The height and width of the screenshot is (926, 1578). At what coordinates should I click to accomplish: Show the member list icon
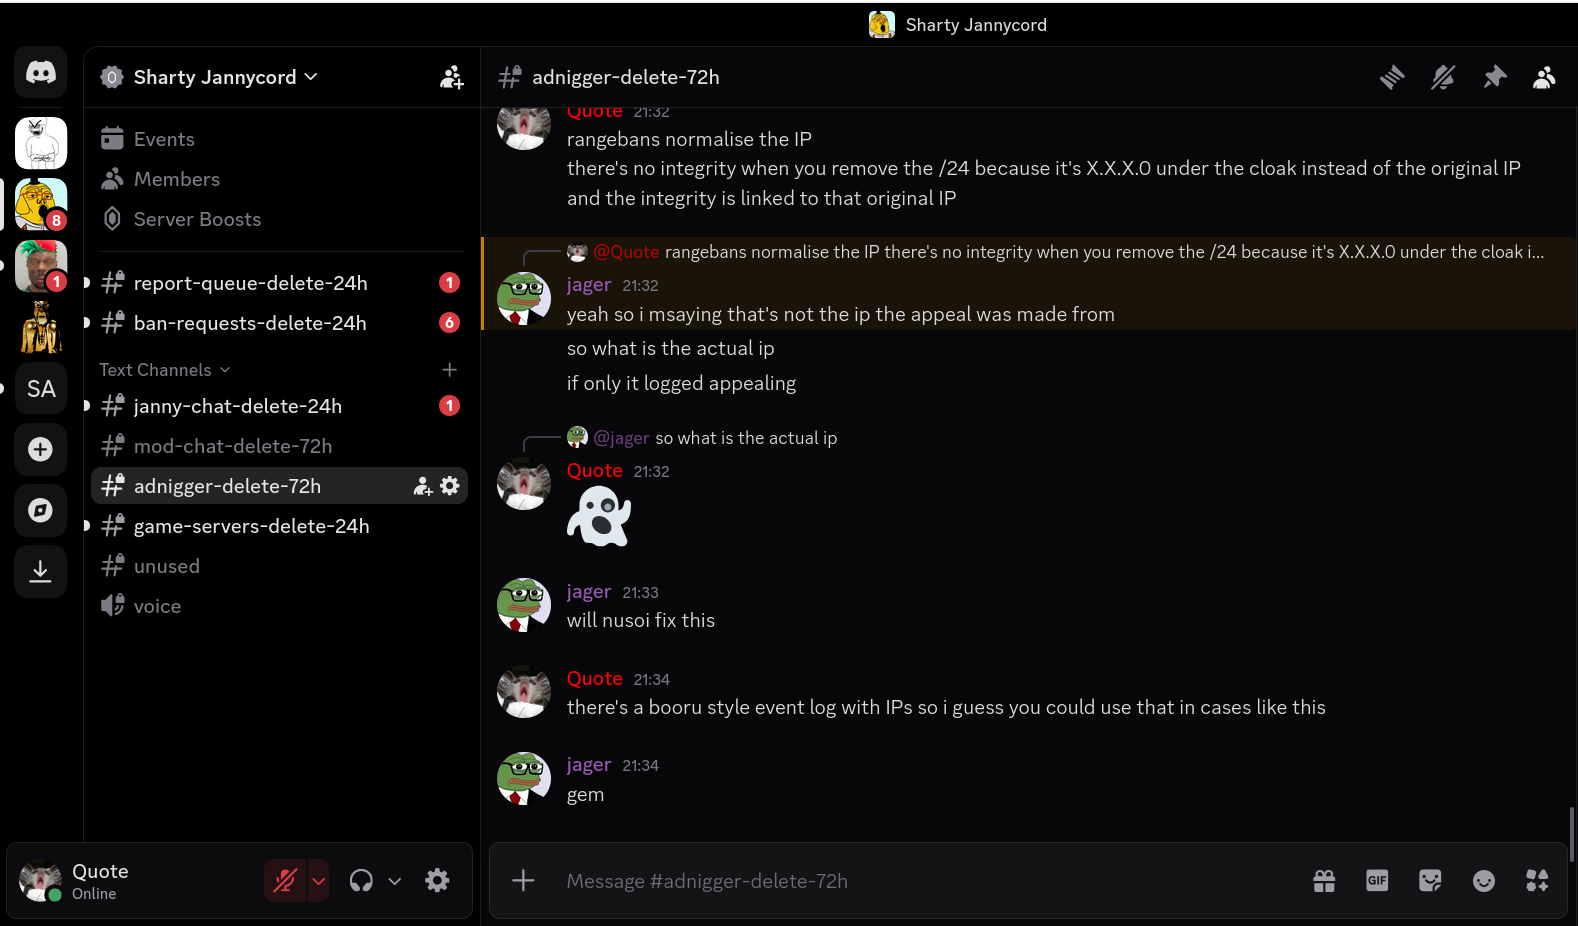[1544, 77]
